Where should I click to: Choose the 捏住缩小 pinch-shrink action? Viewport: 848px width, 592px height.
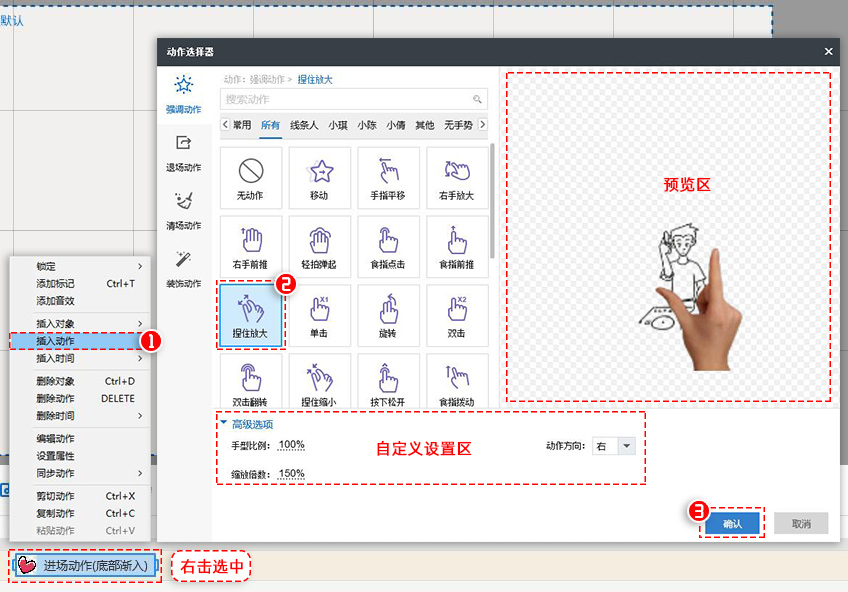(320, 381)
